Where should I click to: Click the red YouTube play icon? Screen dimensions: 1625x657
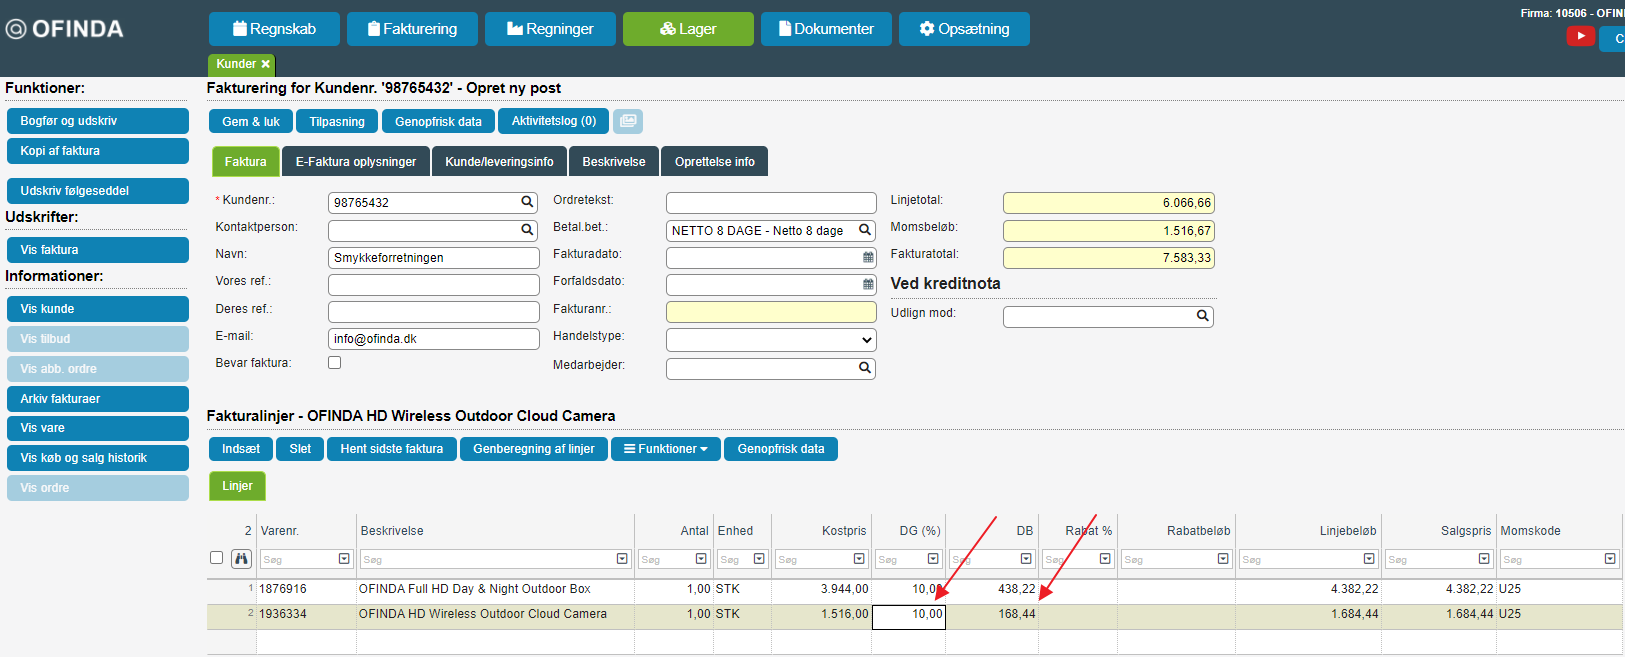click(x=1581, y=36)
